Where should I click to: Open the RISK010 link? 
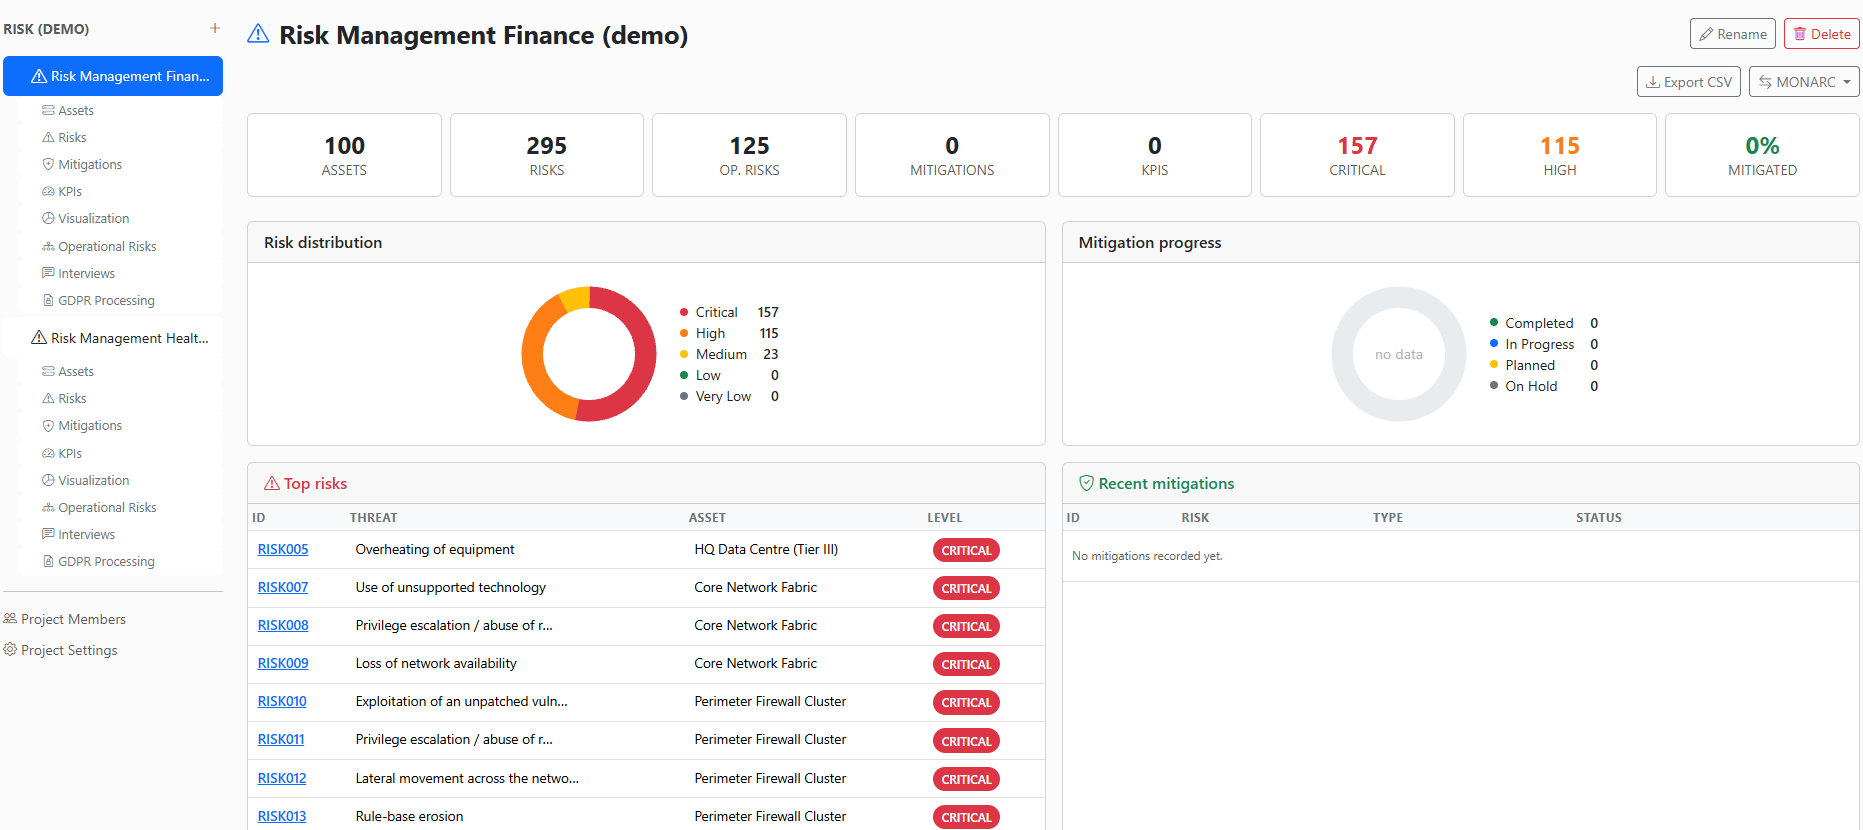pyautogui.click(x=282, y=701)
